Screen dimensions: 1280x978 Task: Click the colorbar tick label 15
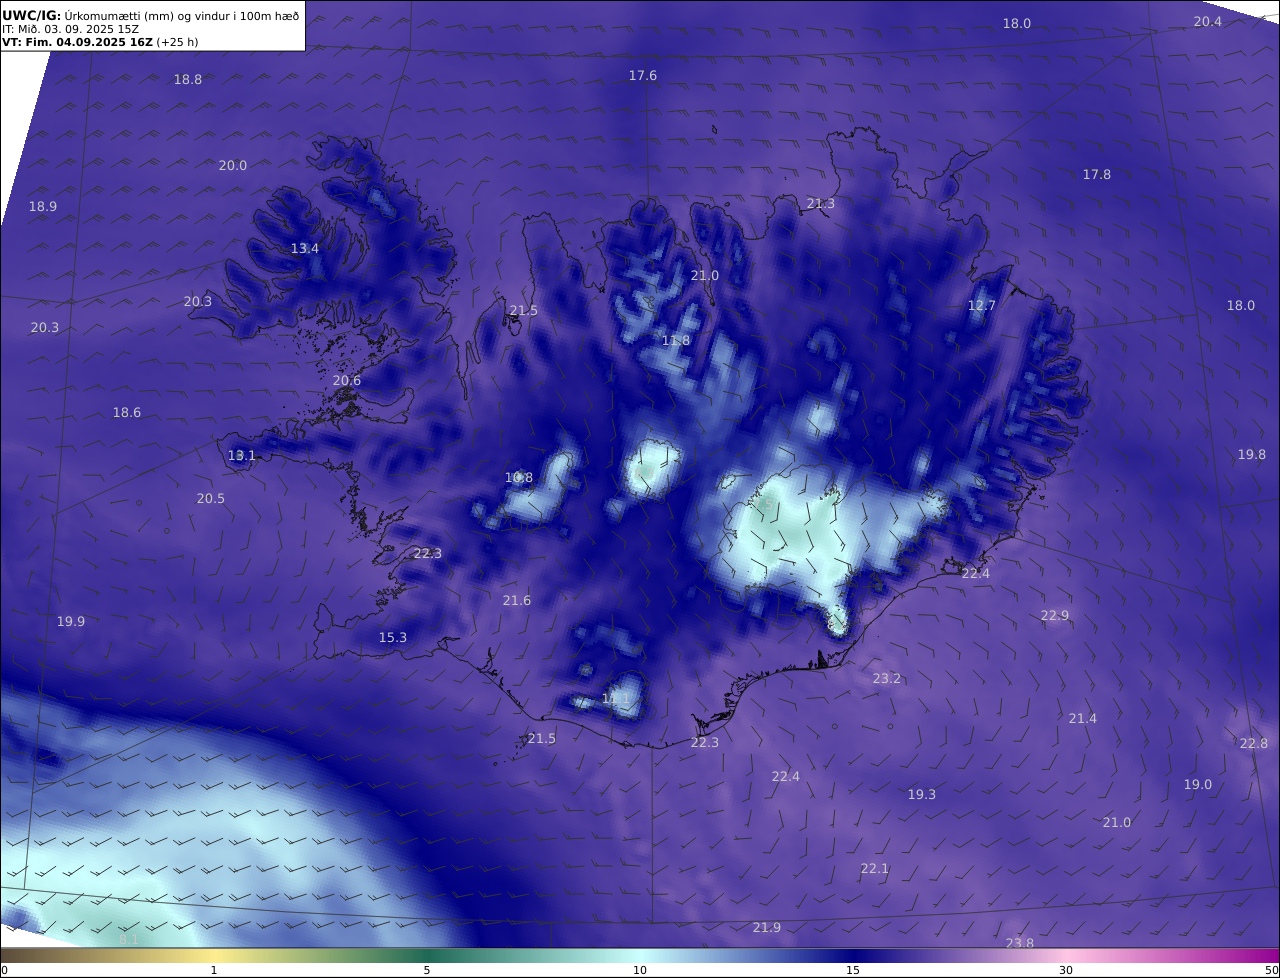[853, 970]
